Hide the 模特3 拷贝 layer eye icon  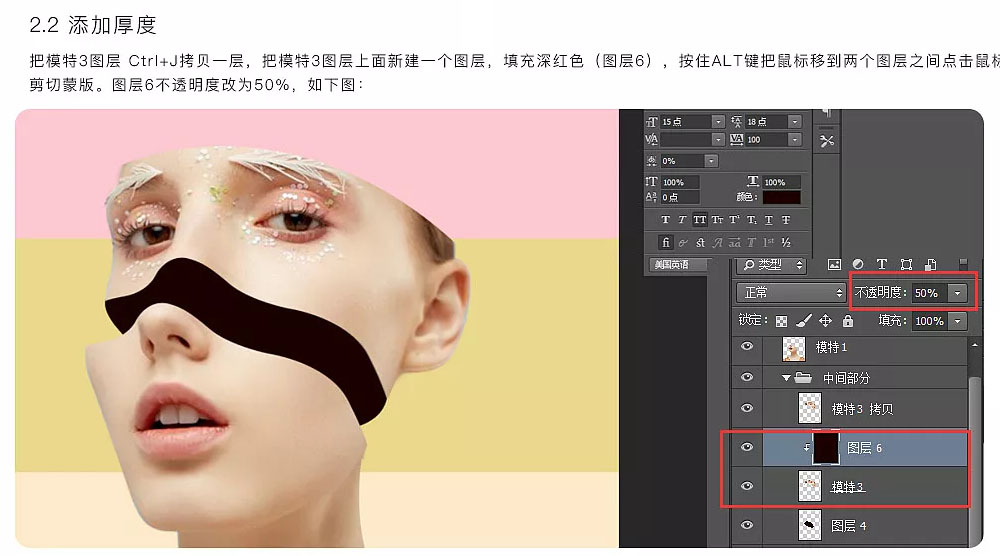[x=747, y=408]
